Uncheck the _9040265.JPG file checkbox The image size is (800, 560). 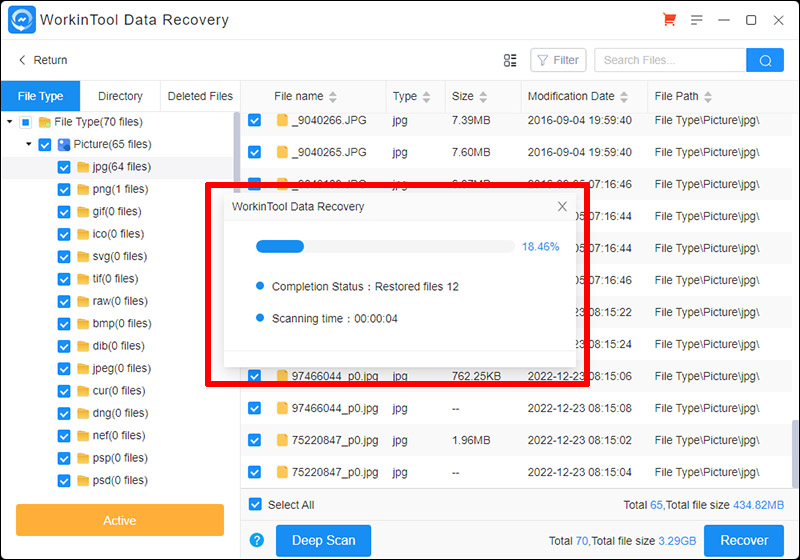(x=255, y=152)
